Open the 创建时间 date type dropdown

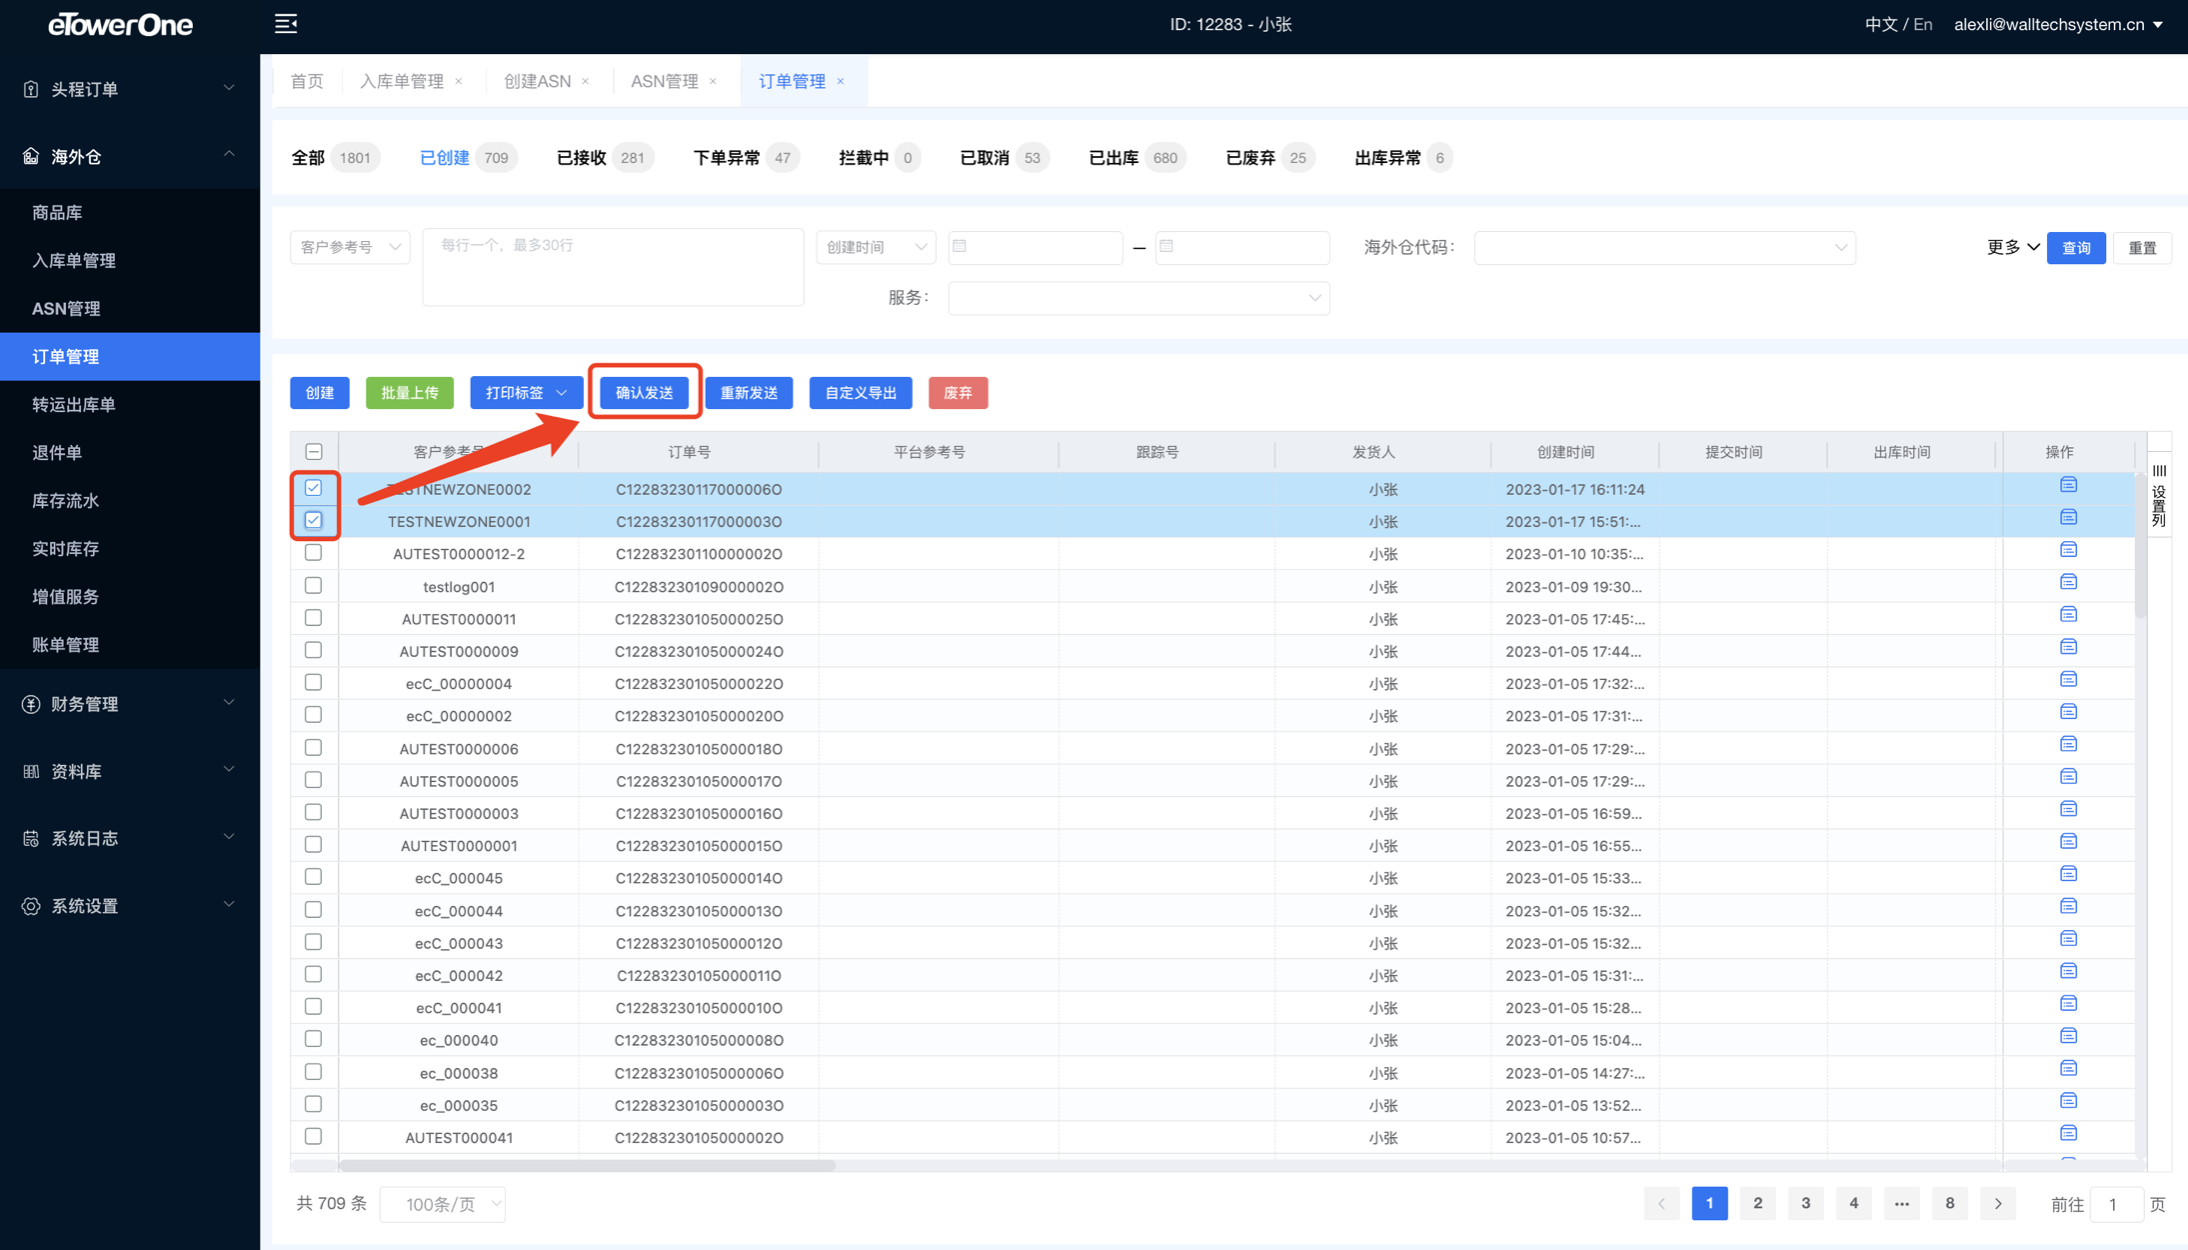click(x=876, y=247)
